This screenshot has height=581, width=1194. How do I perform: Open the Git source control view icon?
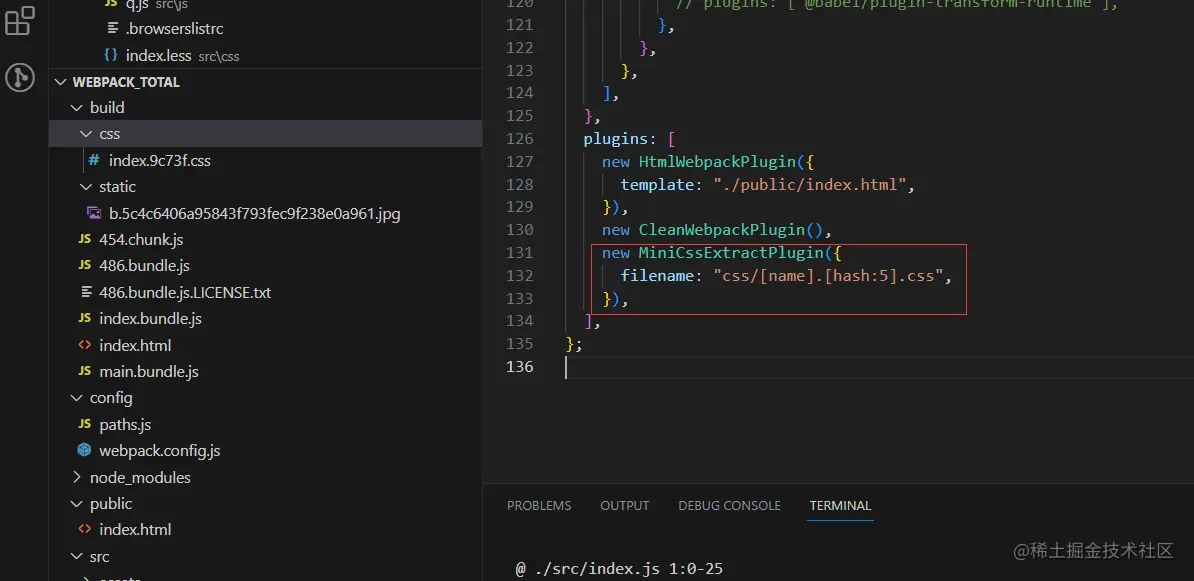(20, 77)
